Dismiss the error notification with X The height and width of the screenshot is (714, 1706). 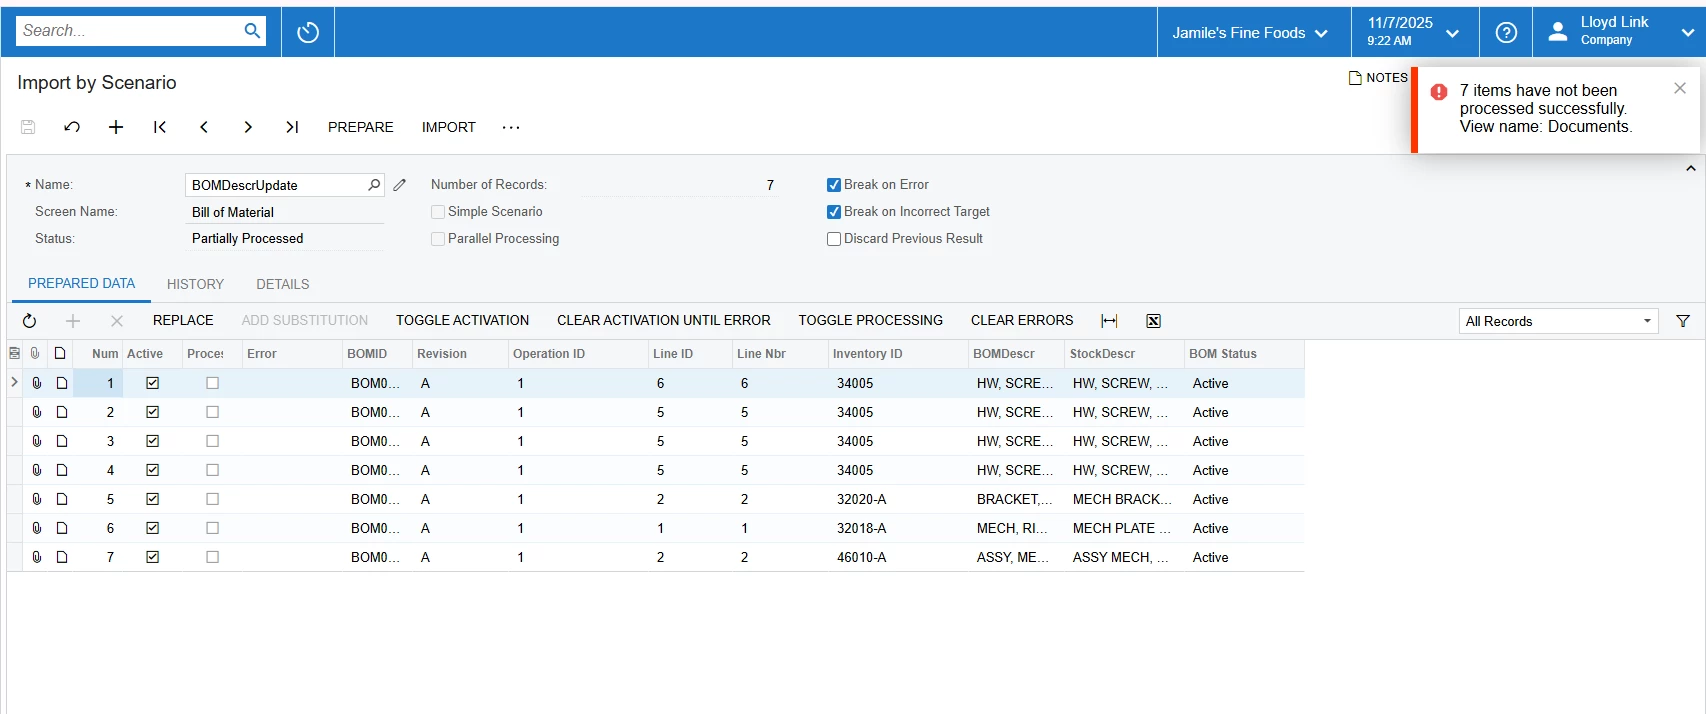tap(1680, 88)
